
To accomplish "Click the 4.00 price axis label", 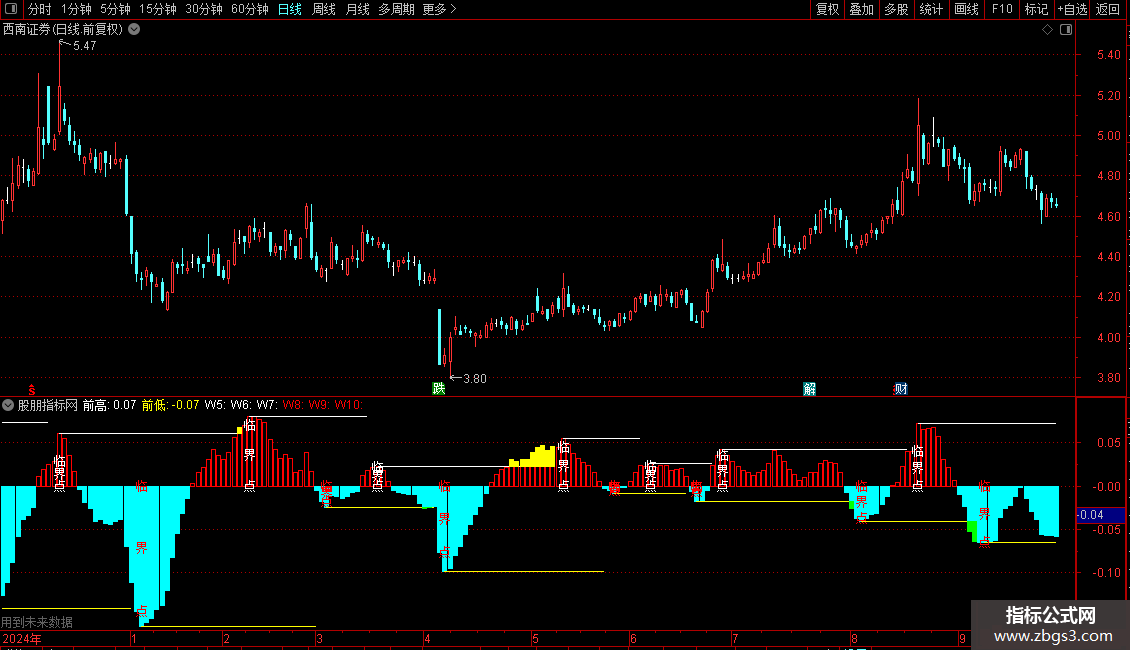I will tap(1108, 337).
